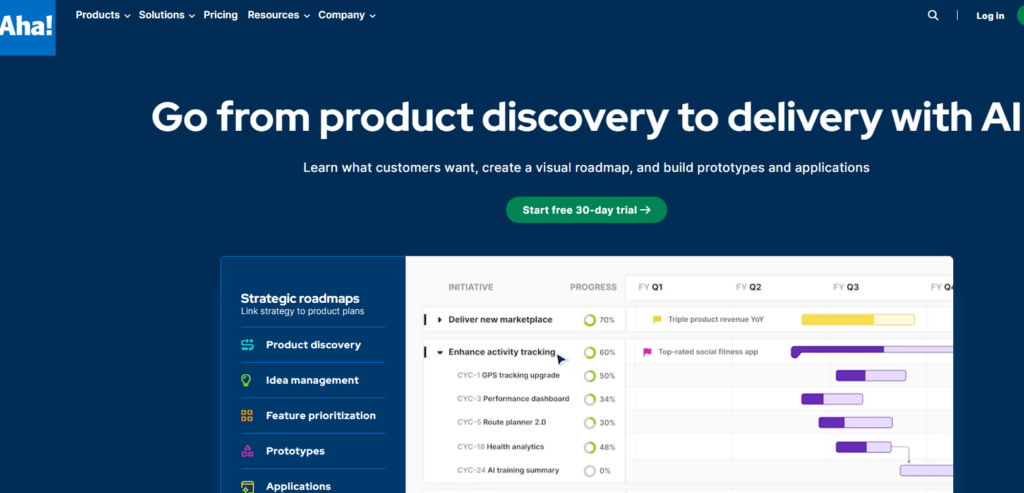Click the Performance dashboard progress ring

(x=590, y=399)
